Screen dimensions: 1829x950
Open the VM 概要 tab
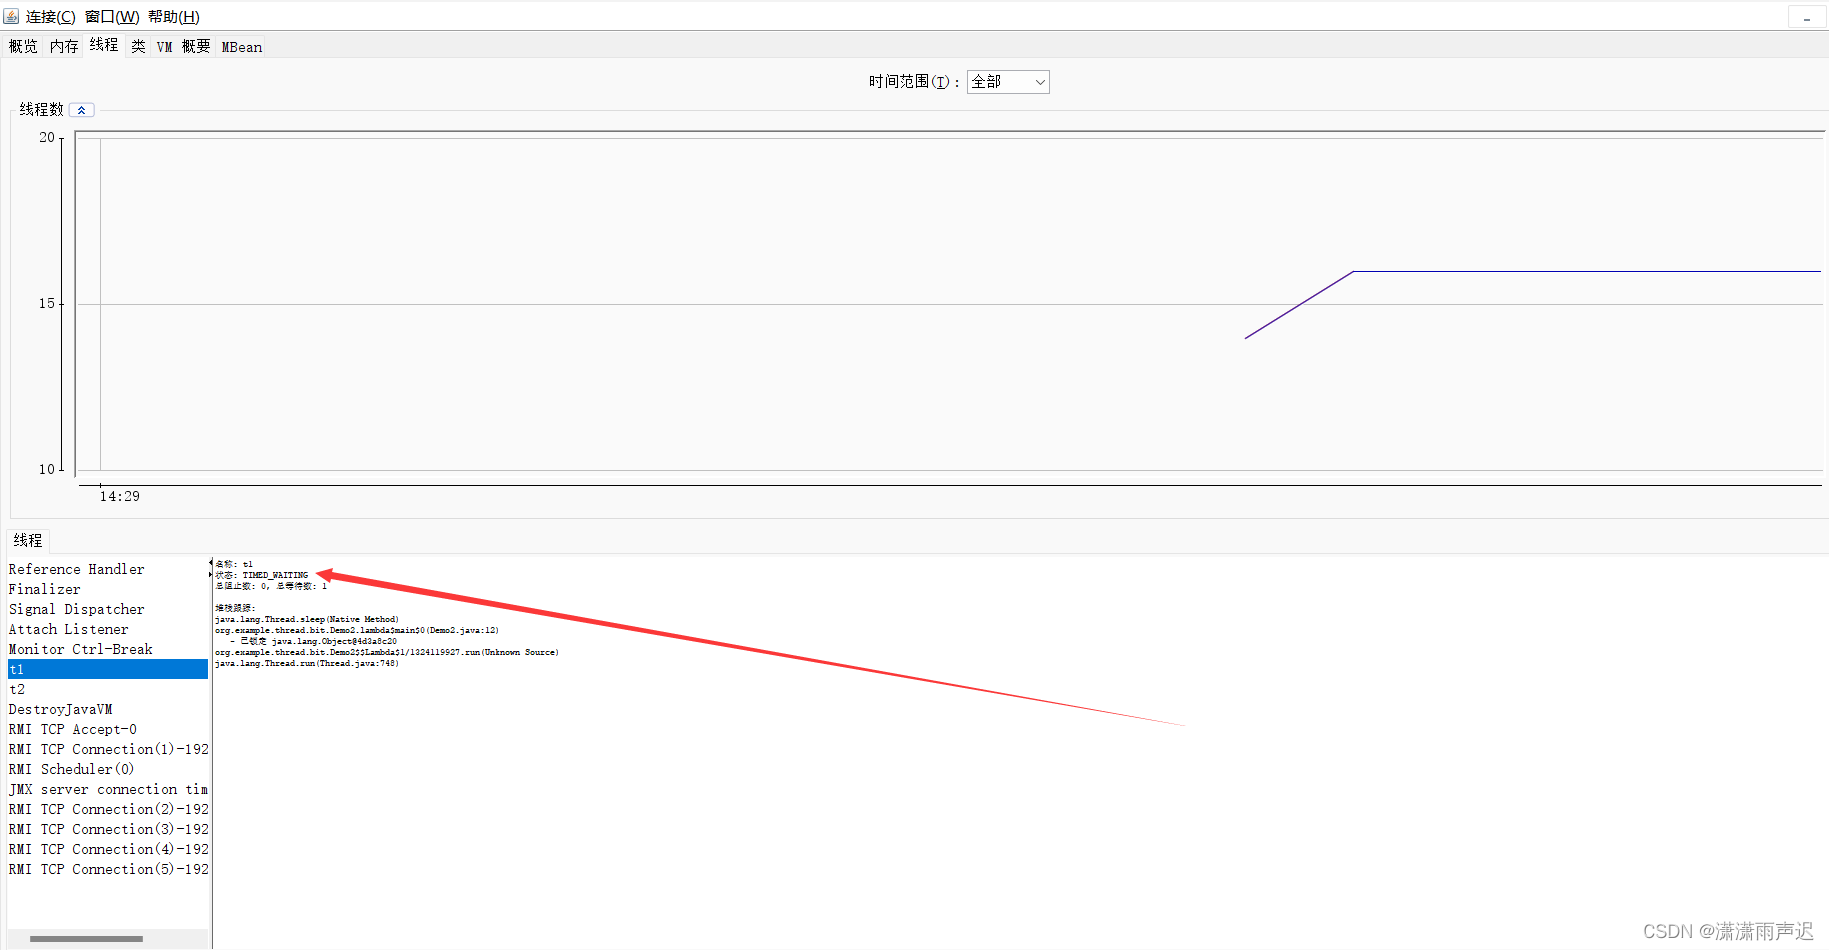click(183, 46)
